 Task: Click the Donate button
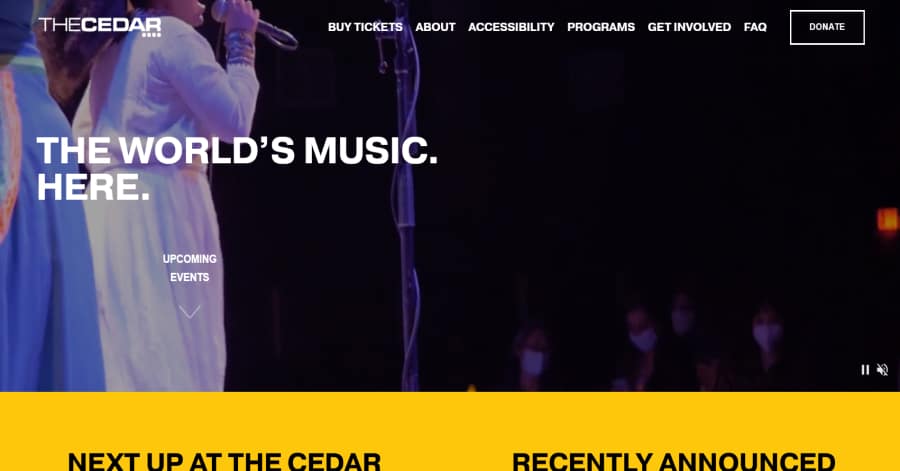827,27
